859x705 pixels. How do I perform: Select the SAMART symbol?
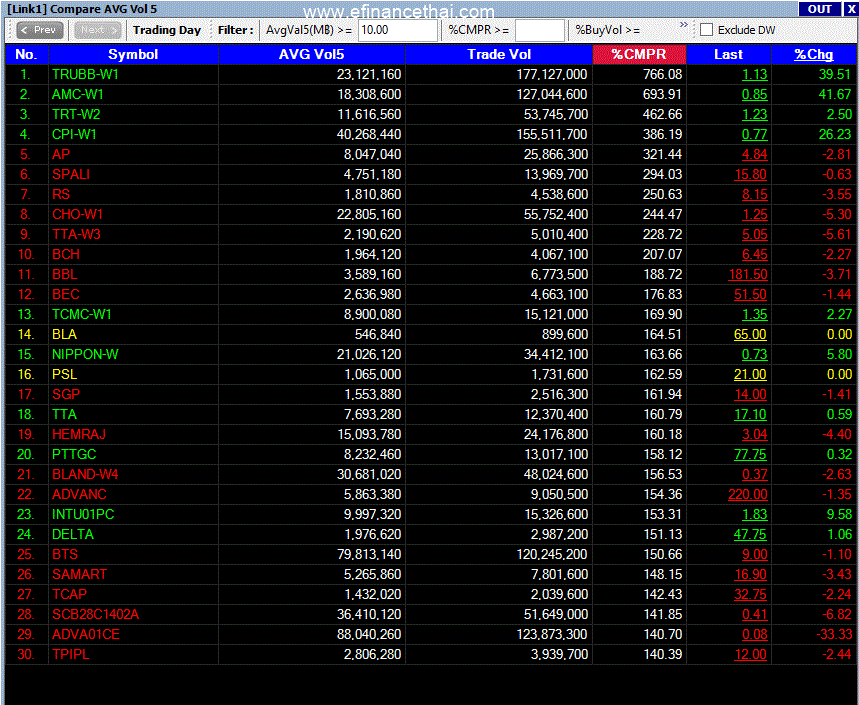point(79,575)
